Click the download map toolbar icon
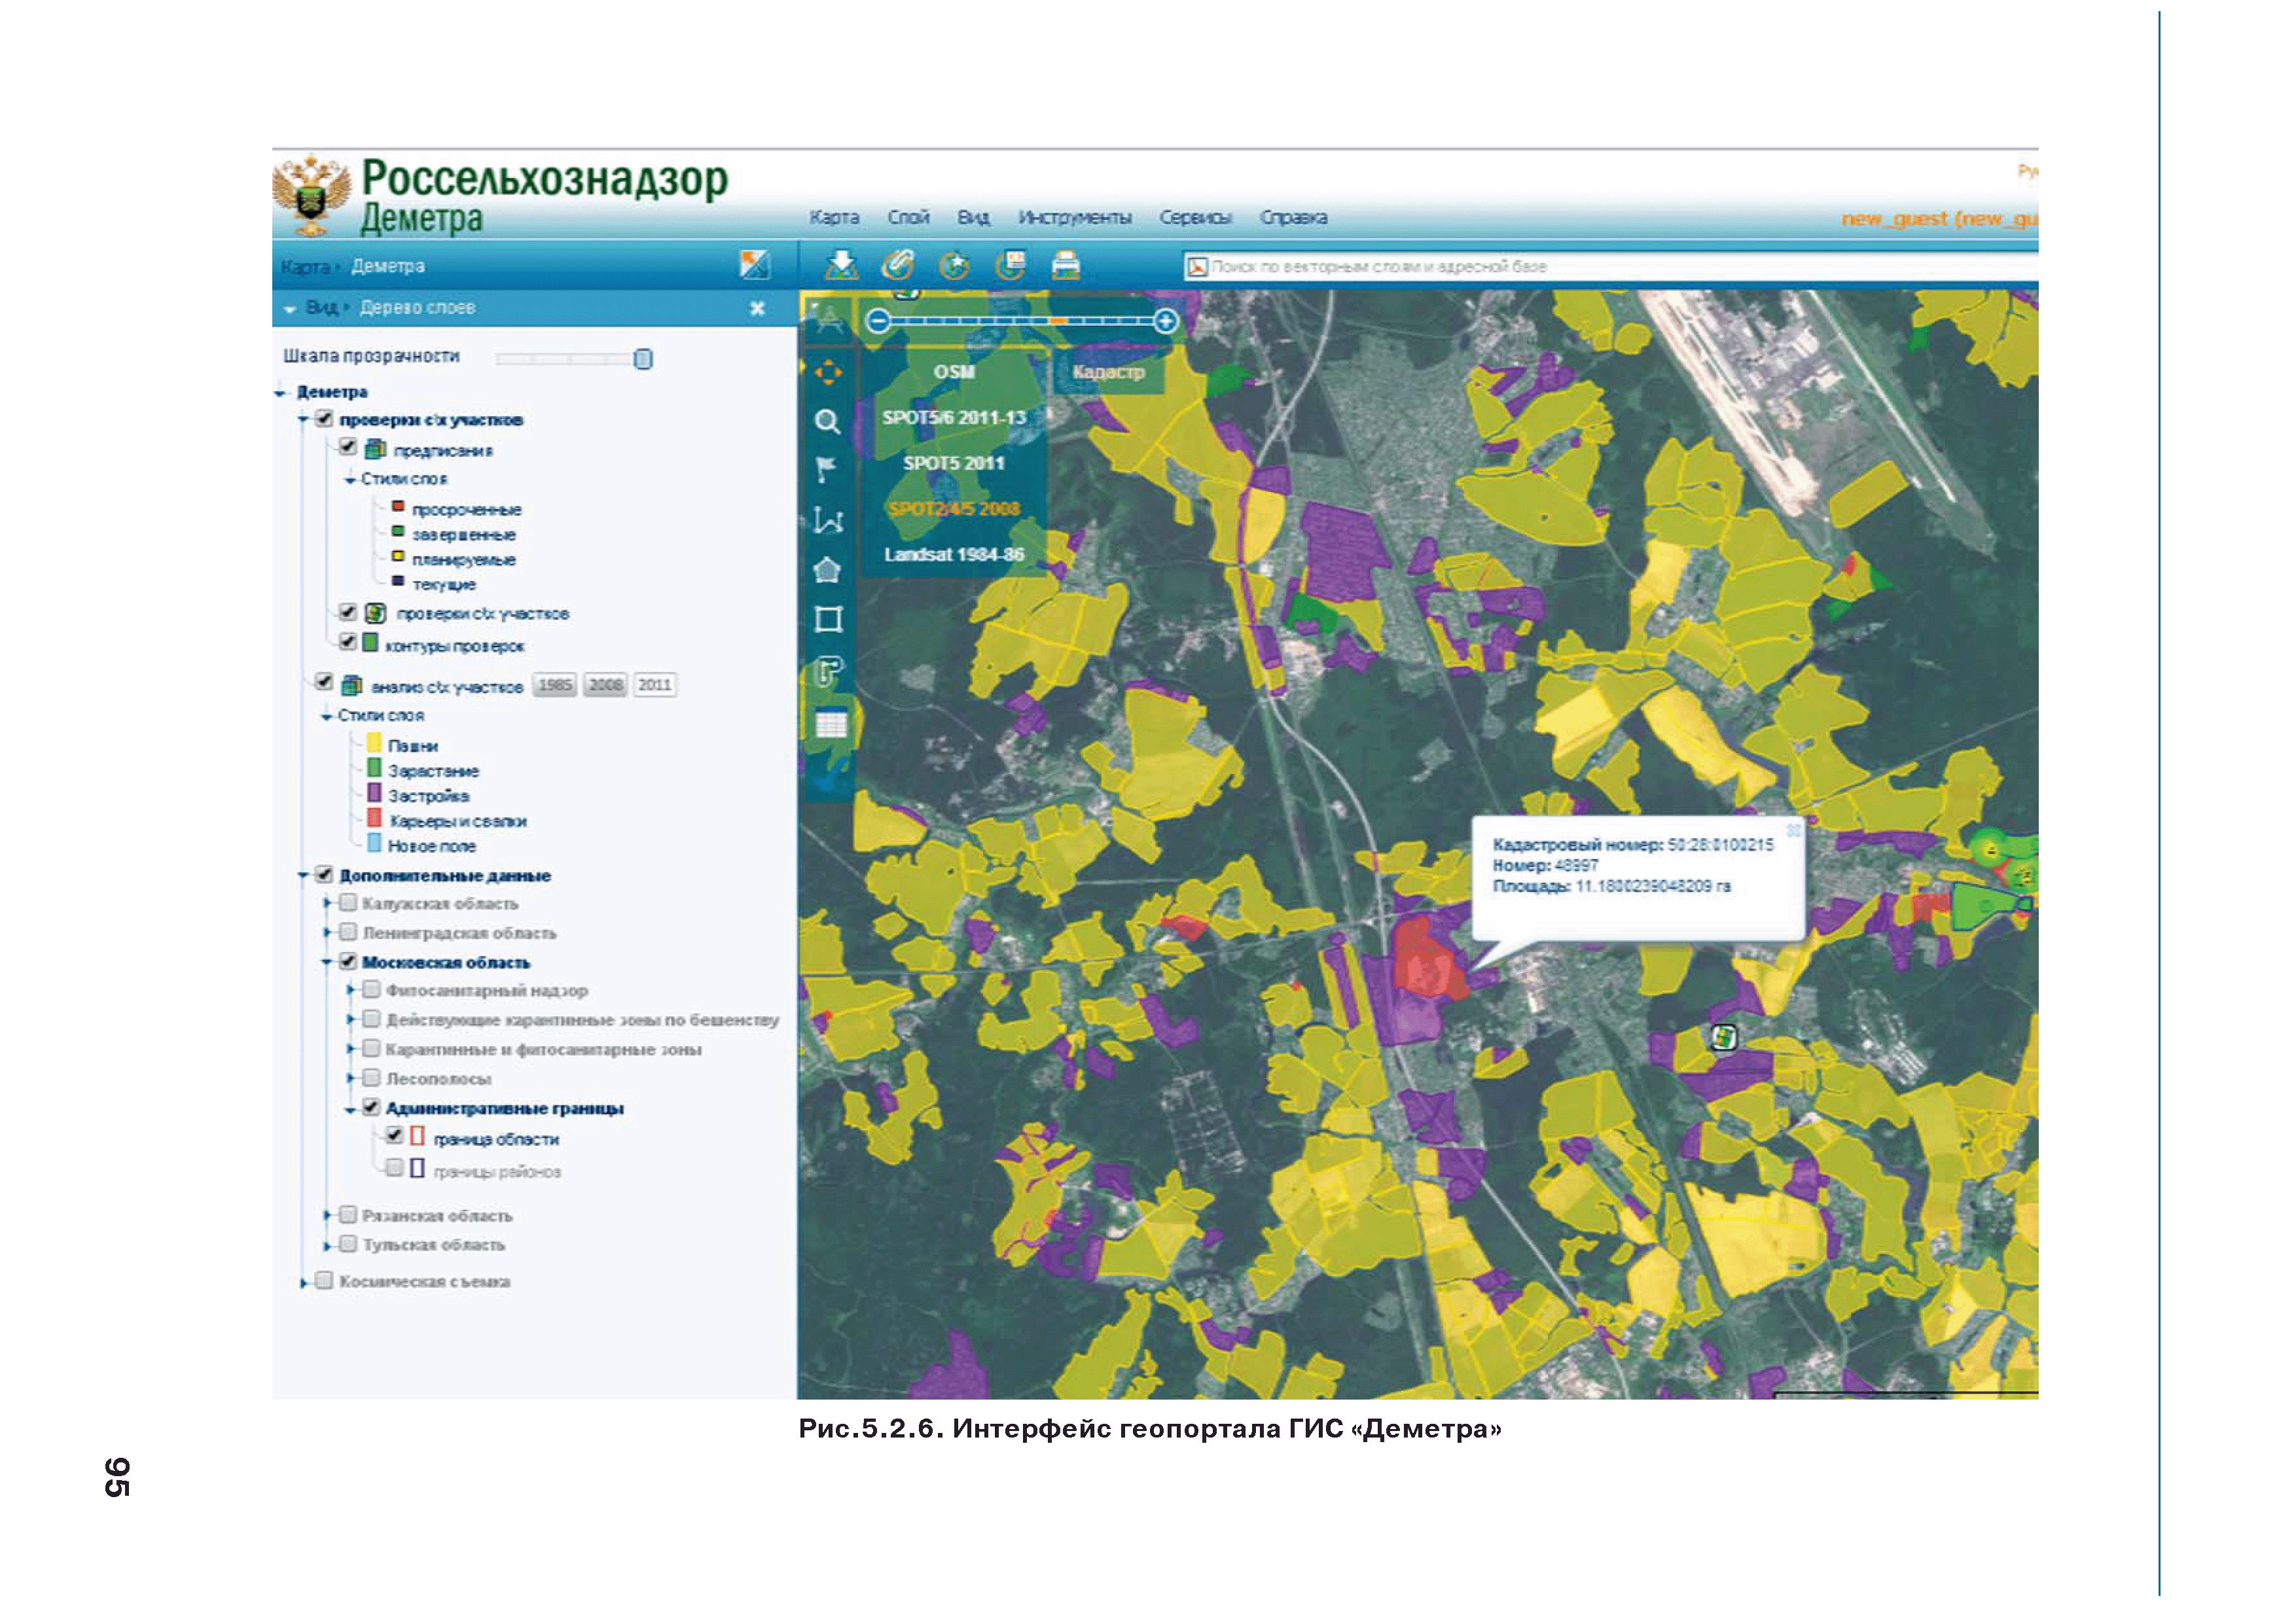 [x=841, y=265]
